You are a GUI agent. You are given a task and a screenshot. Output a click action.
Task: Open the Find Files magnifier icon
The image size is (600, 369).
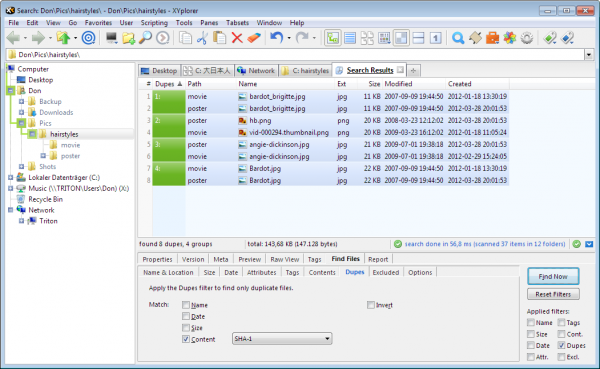tap(145, 38)
